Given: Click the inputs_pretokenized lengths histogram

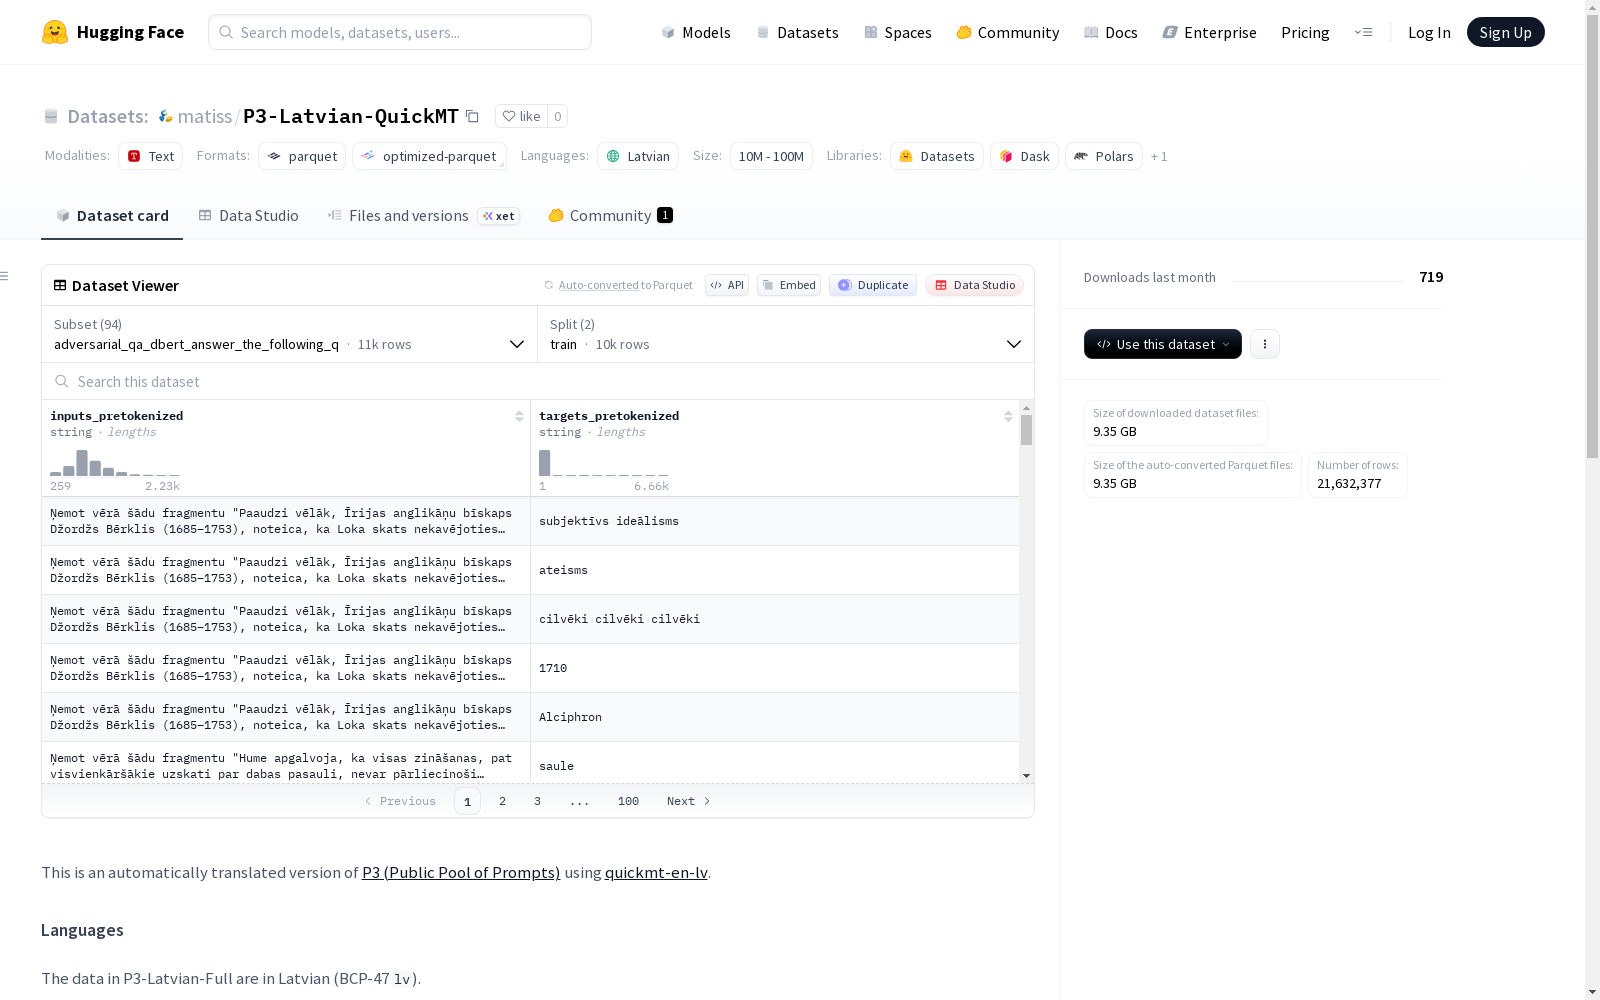Looking at the screenshot, I should click(115, 463).
